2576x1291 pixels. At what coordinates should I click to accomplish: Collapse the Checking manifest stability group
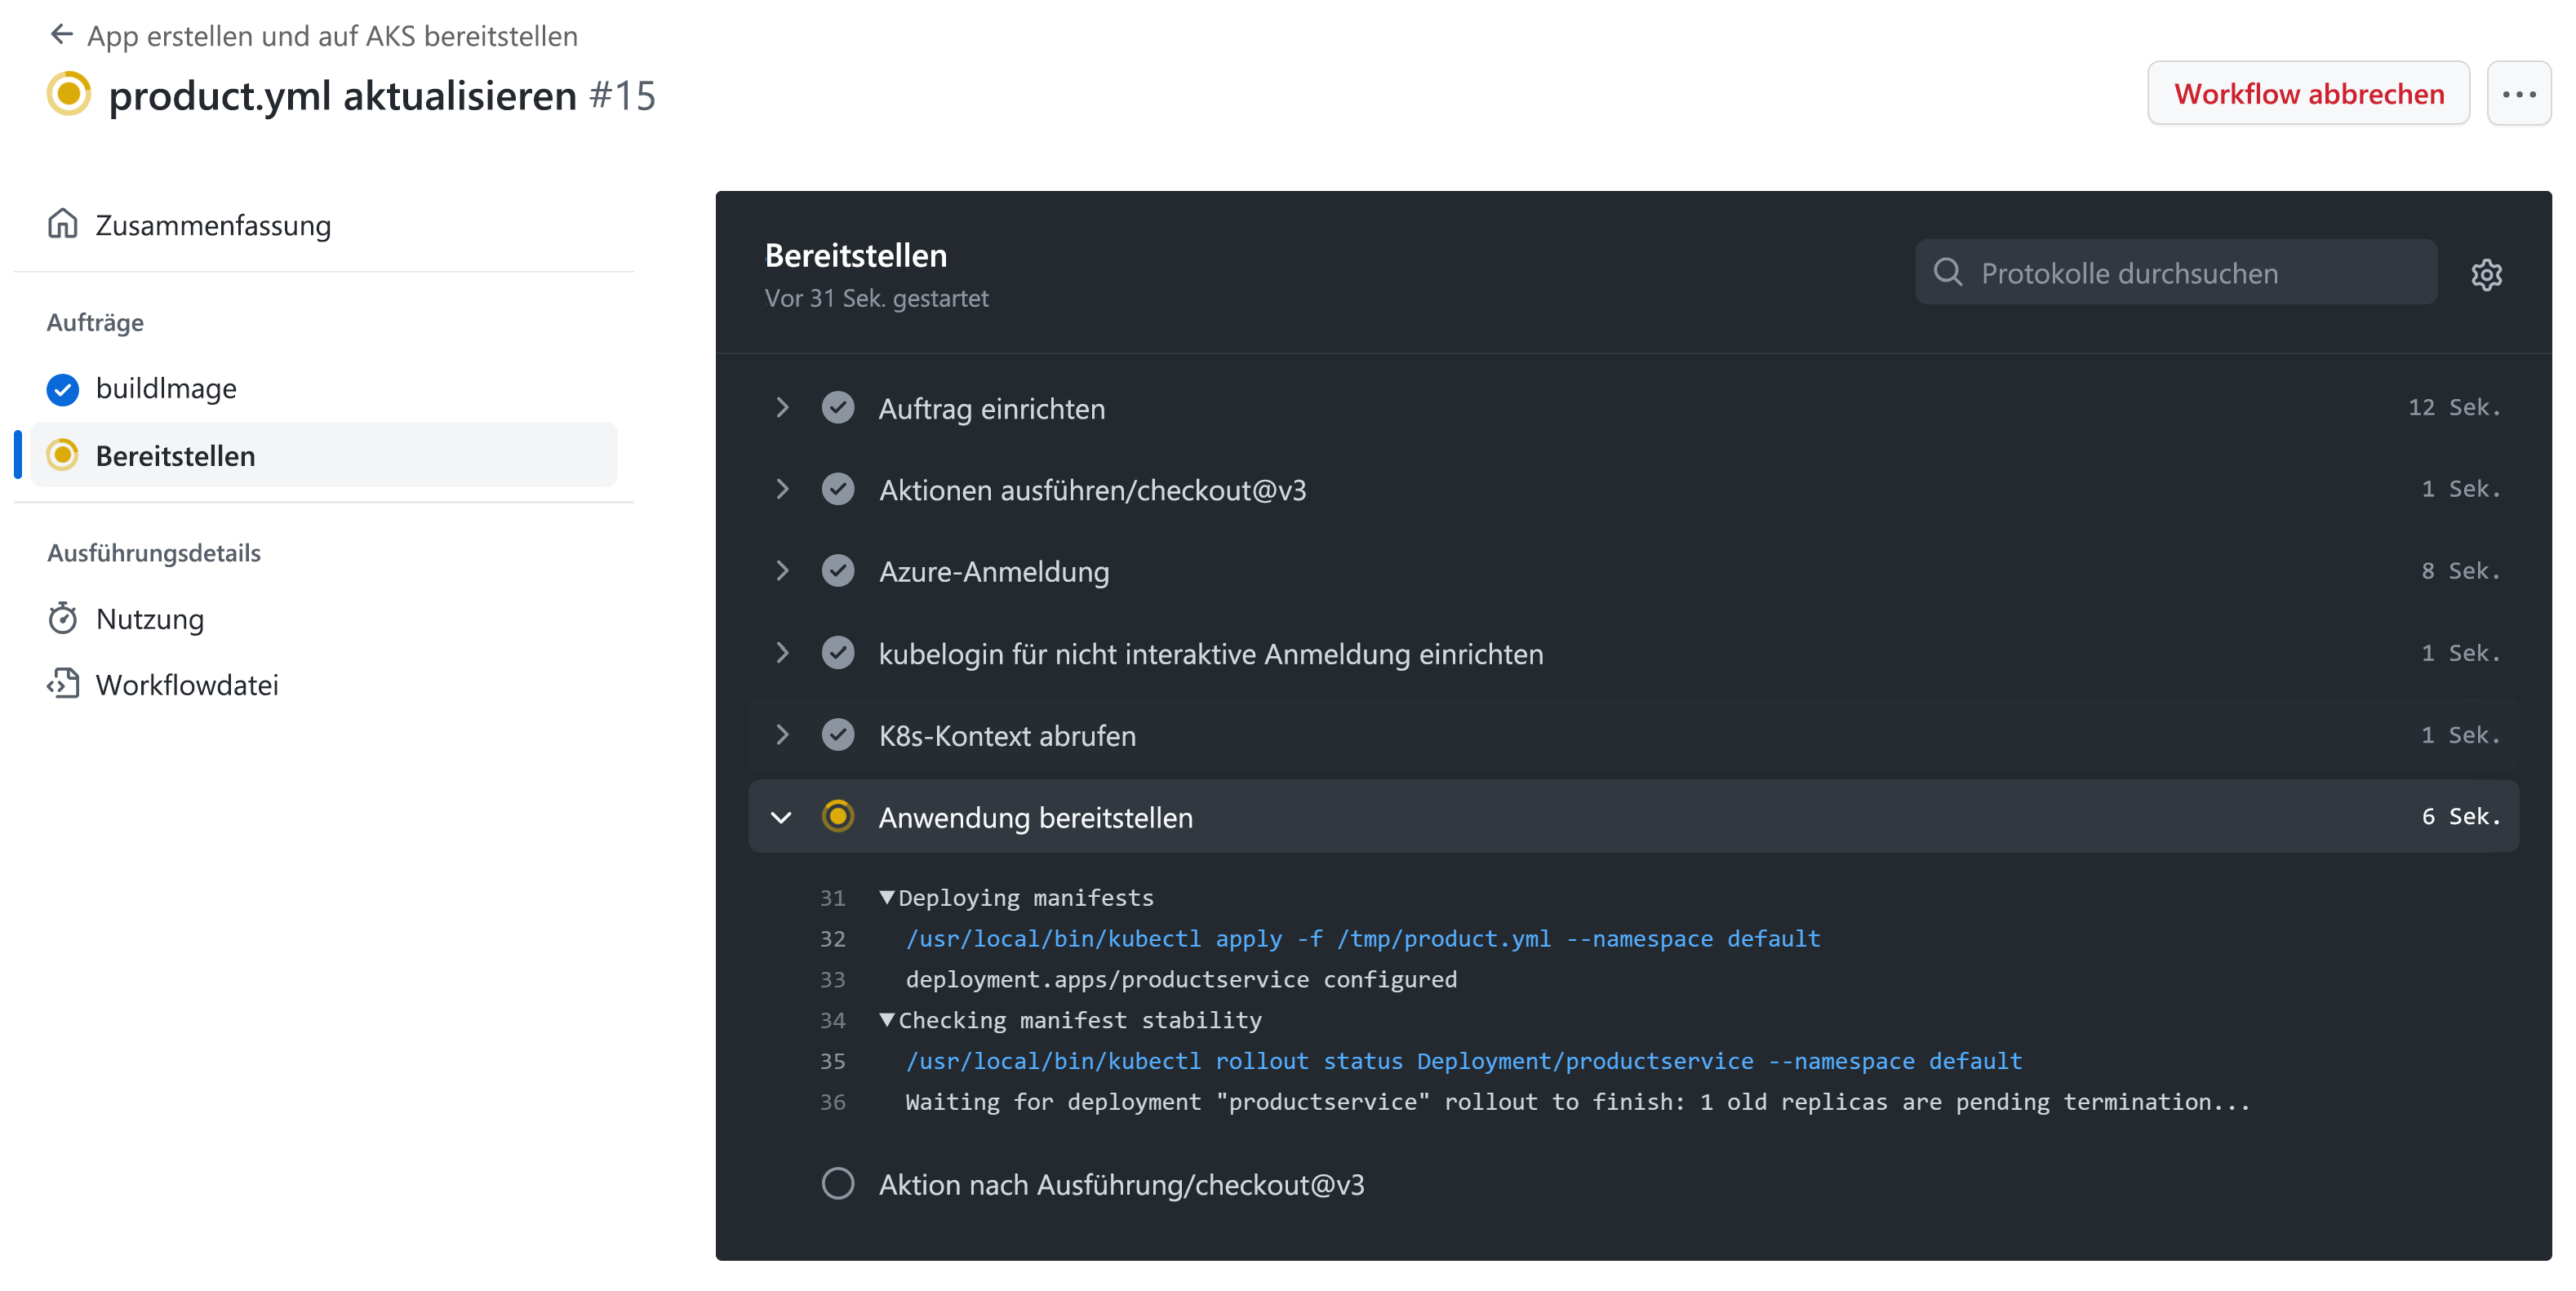coord(888,1020)
